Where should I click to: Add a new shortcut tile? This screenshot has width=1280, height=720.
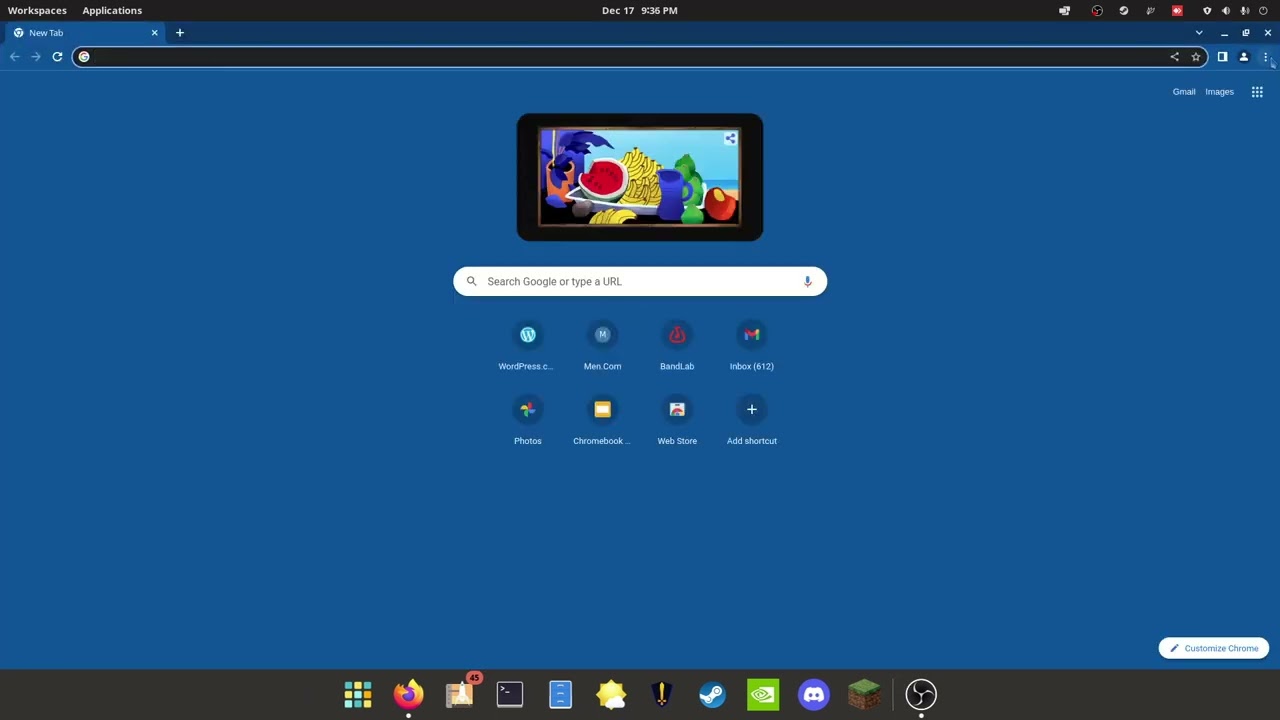coord(752,421)
